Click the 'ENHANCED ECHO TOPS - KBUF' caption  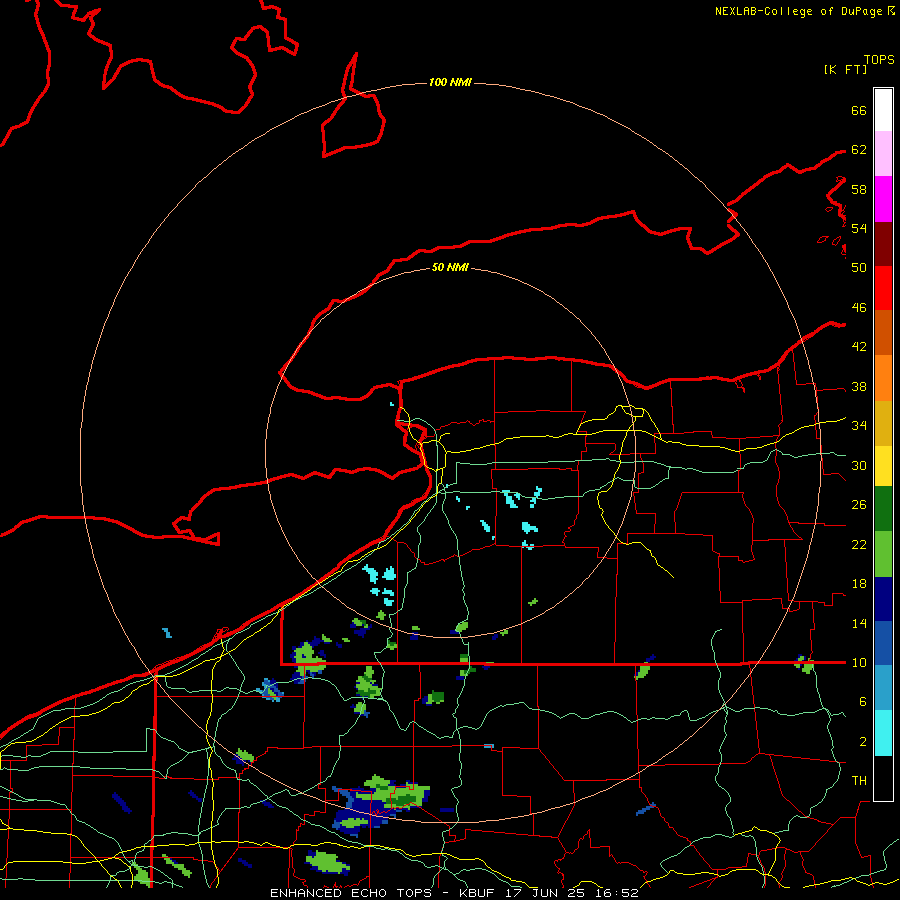383,893
